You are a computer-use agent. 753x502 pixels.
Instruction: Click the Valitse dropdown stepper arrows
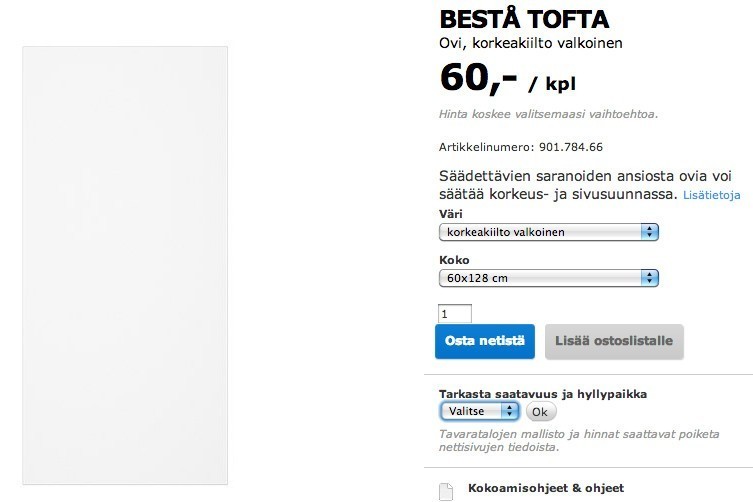click(x=510, y=411)
